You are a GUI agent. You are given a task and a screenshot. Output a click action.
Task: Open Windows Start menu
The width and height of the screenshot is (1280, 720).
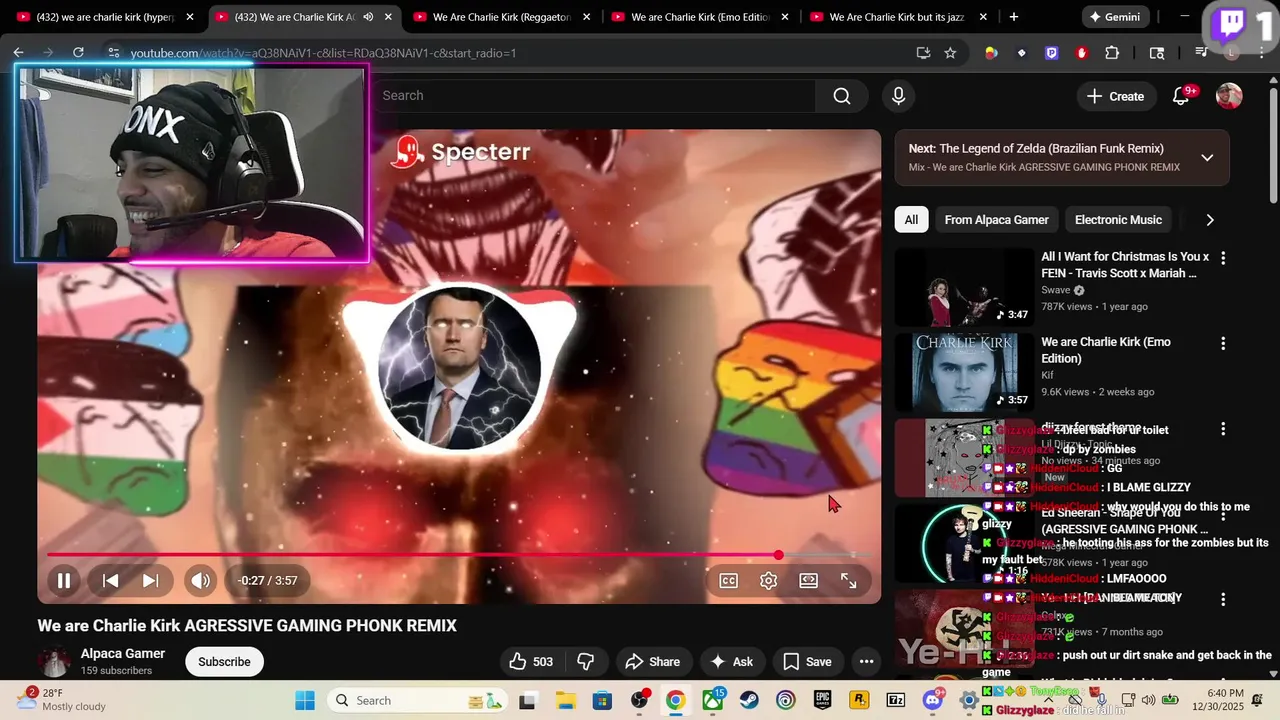tap(304, 700)
